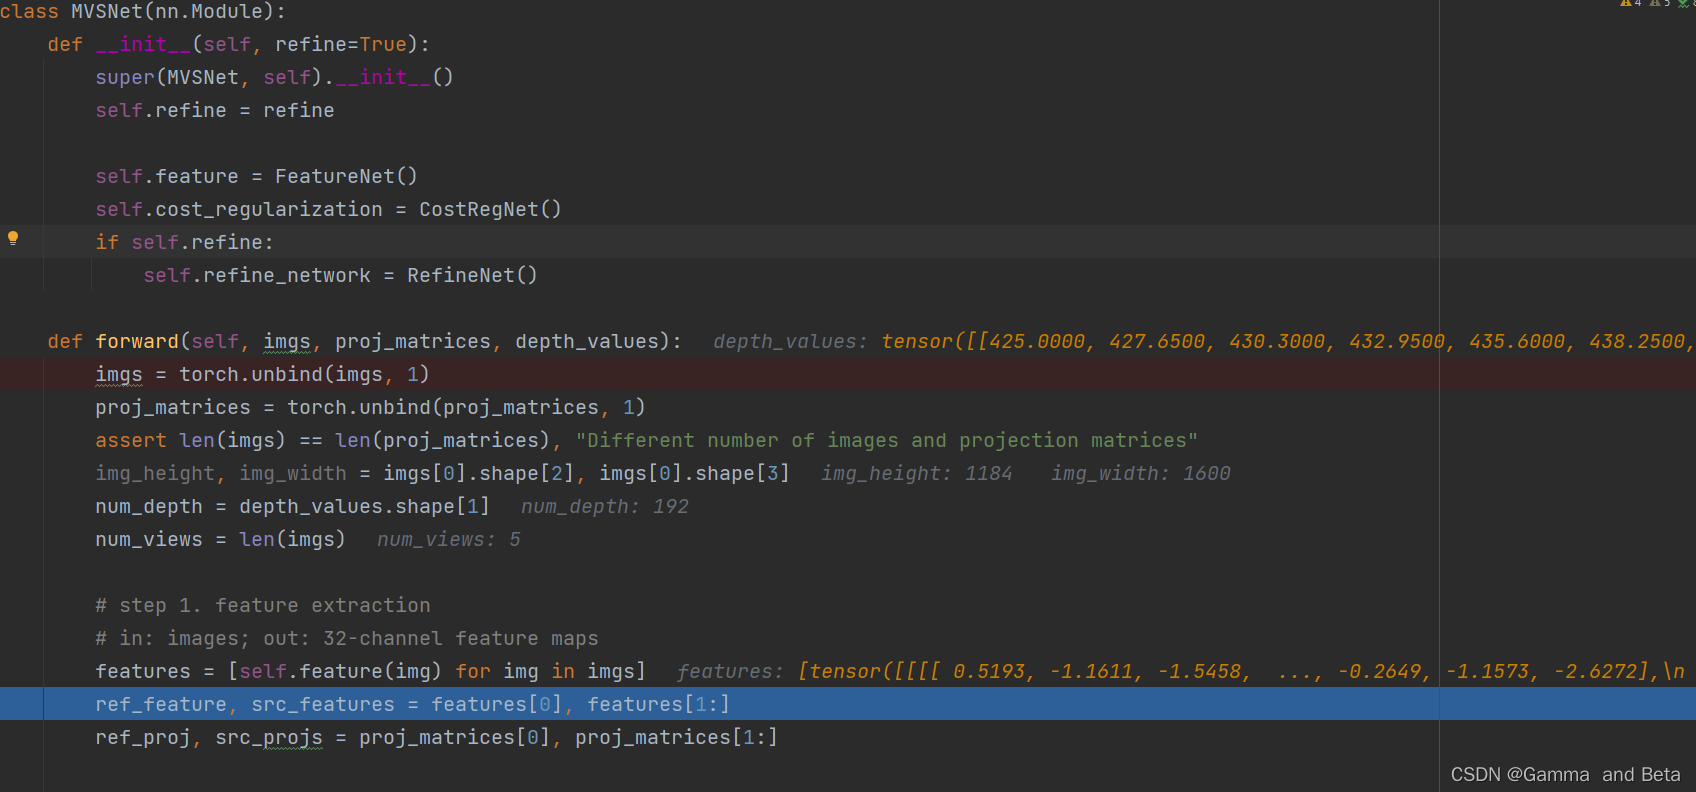
Task: Click "CostRegNet()" in the cost_regularization line
Action: (x=490, y=209)
